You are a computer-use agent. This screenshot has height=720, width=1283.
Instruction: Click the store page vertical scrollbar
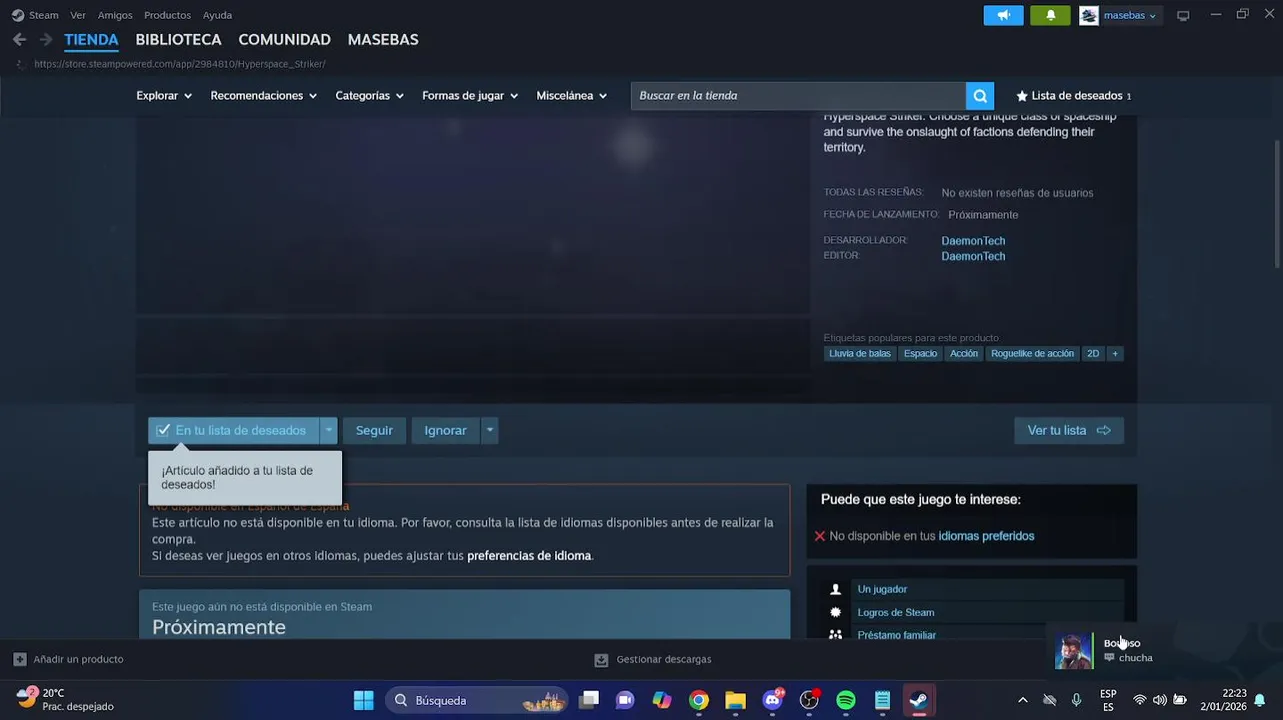1277,203
